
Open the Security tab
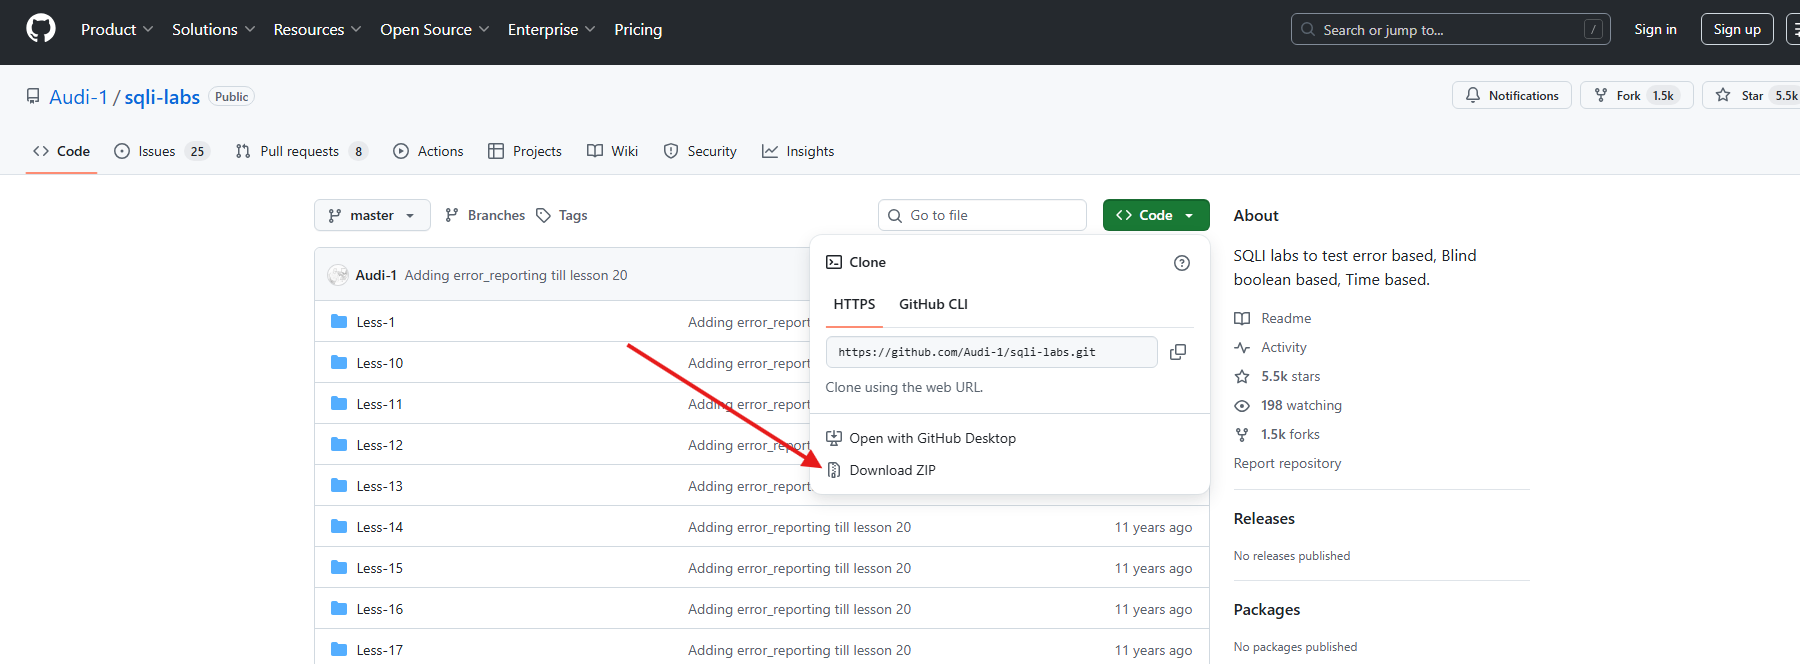[x=700, y=151]
